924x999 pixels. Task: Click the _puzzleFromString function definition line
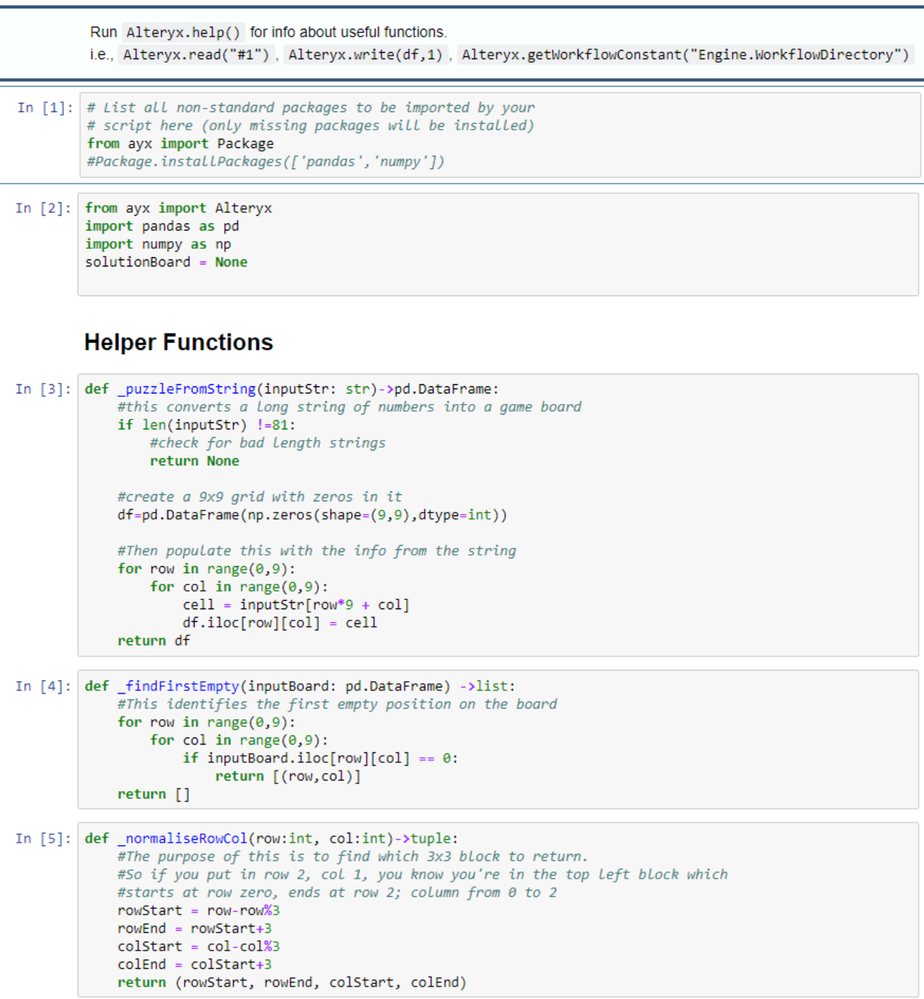coord(298,389)
